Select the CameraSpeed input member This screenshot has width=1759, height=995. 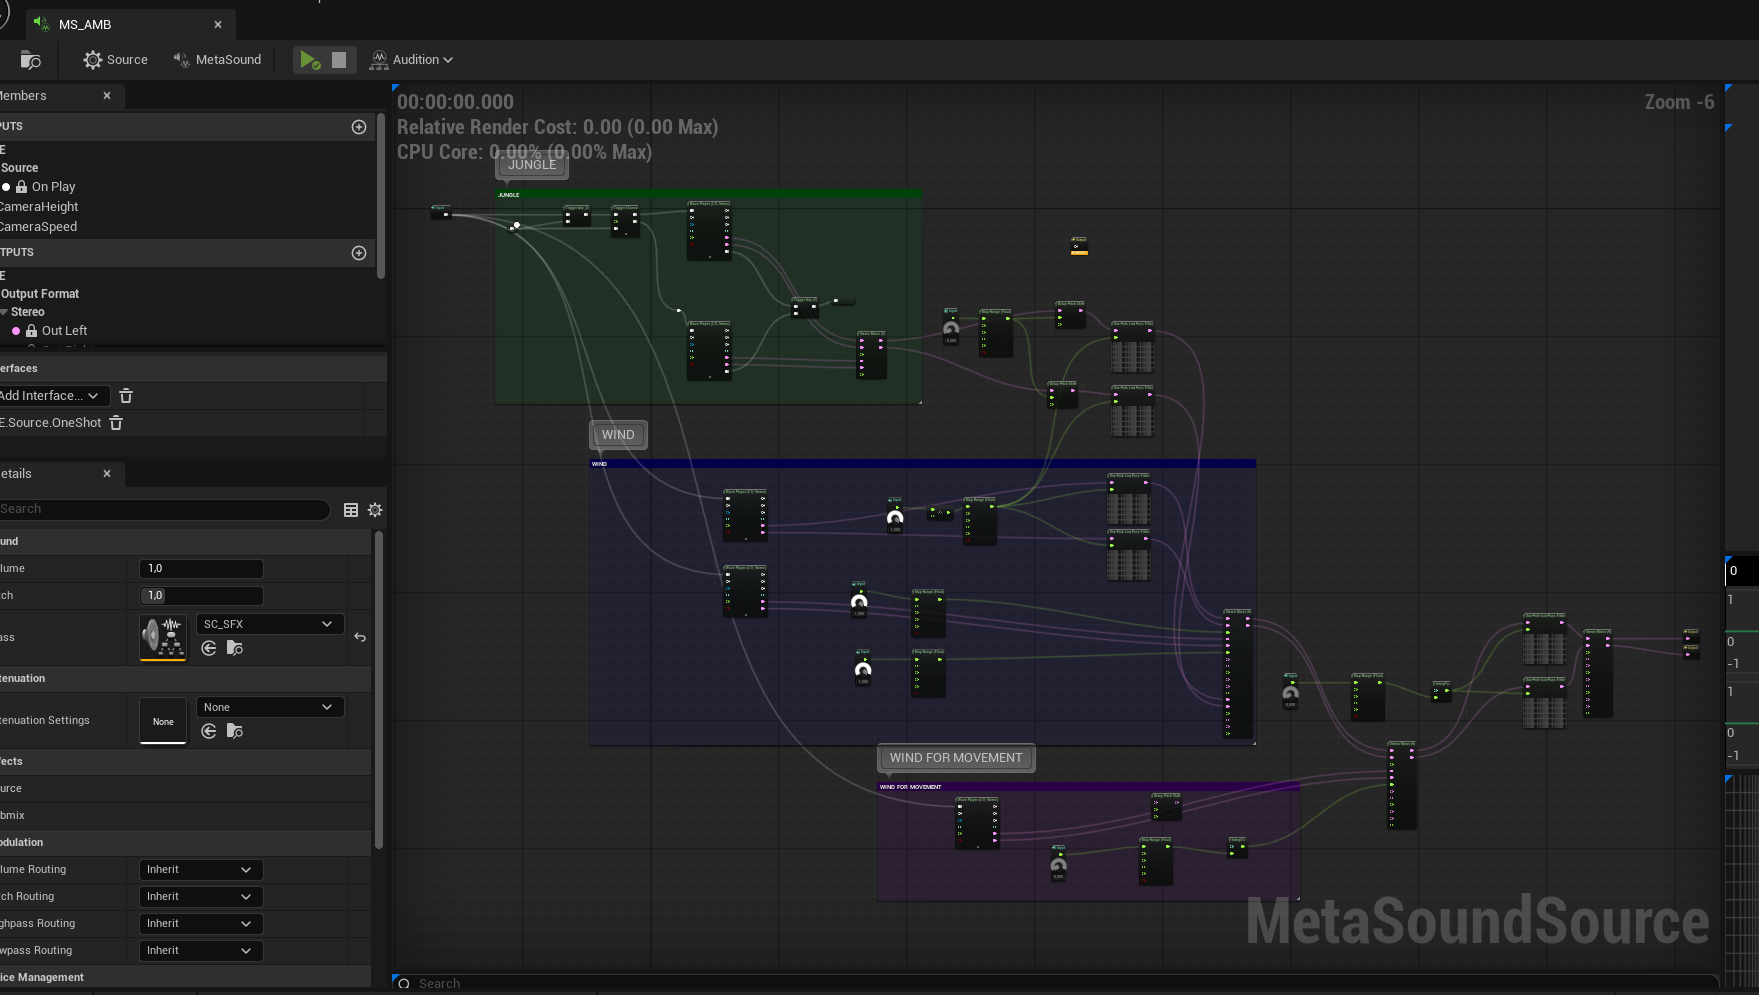[38, 227]
